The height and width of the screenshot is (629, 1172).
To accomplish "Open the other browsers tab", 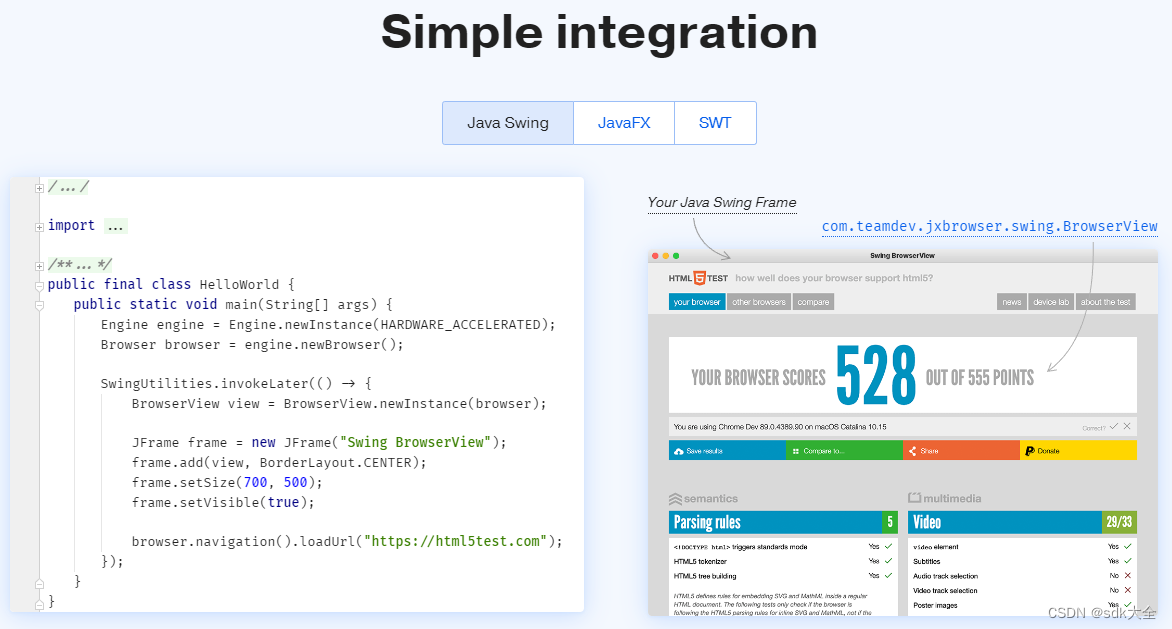I will [x=758, y=302].
